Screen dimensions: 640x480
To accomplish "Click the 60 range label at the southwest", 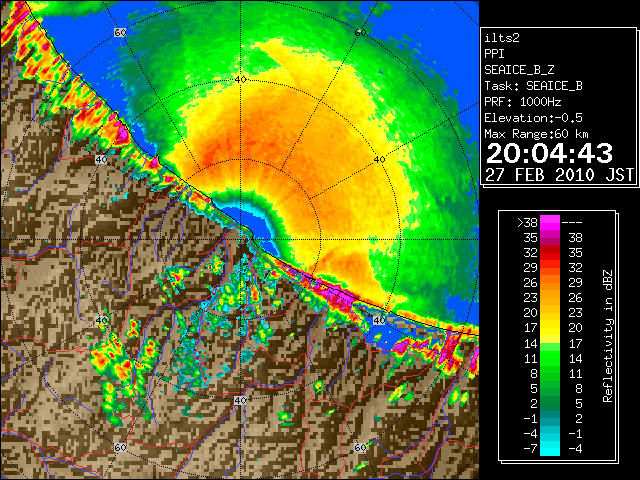I will (120, 447).
